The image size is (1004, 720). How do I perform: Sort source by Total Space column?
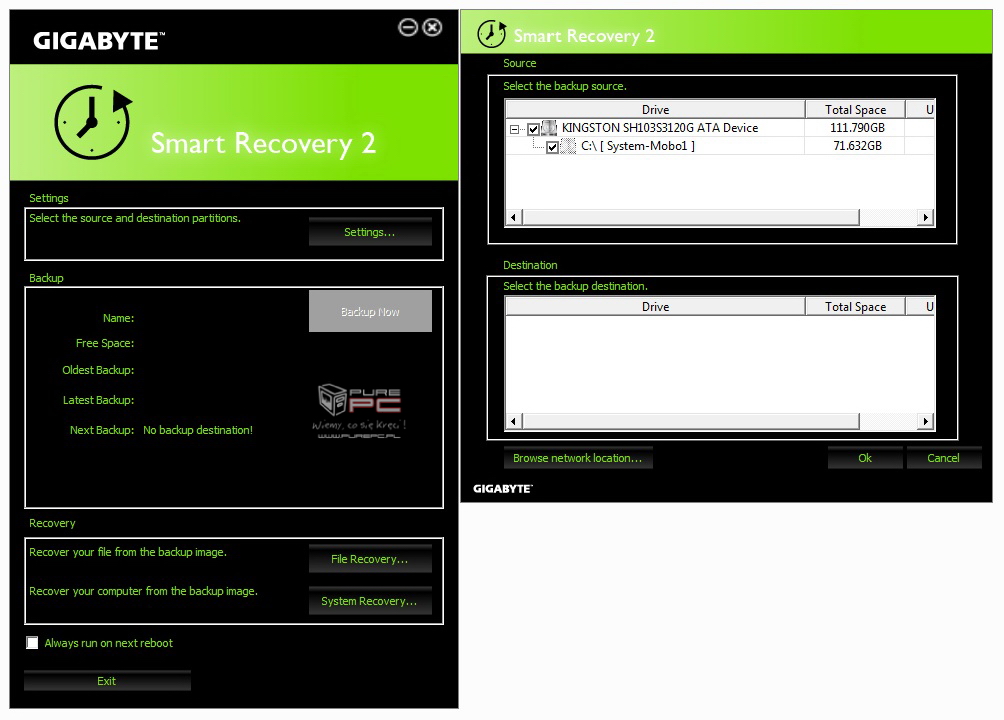click(x=855, y=109)
